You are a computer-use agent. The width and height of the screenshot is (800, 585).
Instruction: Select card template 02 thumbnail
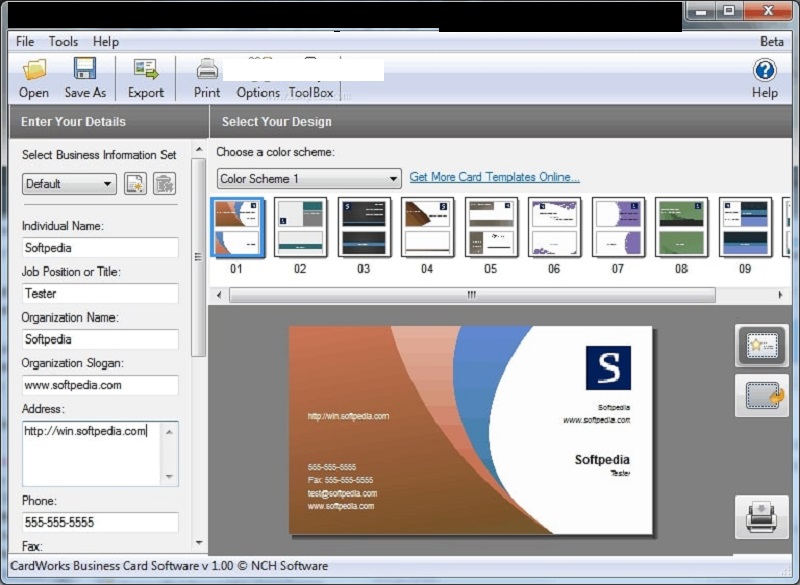(300, 227)
